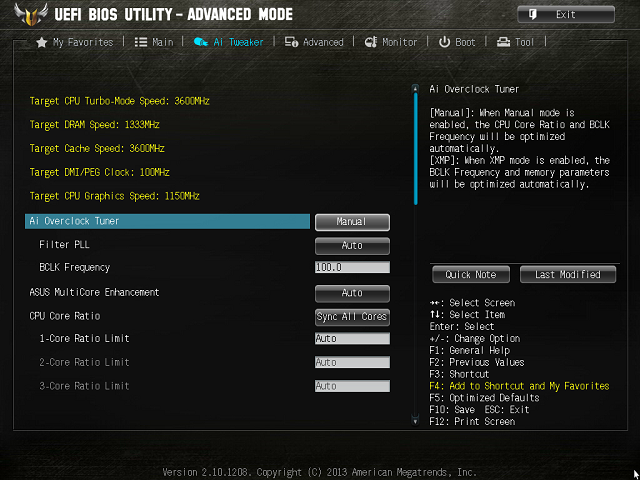The image size is (640, 480).
Task: Open ASUS MultiCore Enhancement Auto selector
Action: pyautogui.click(x=352, y=293)
